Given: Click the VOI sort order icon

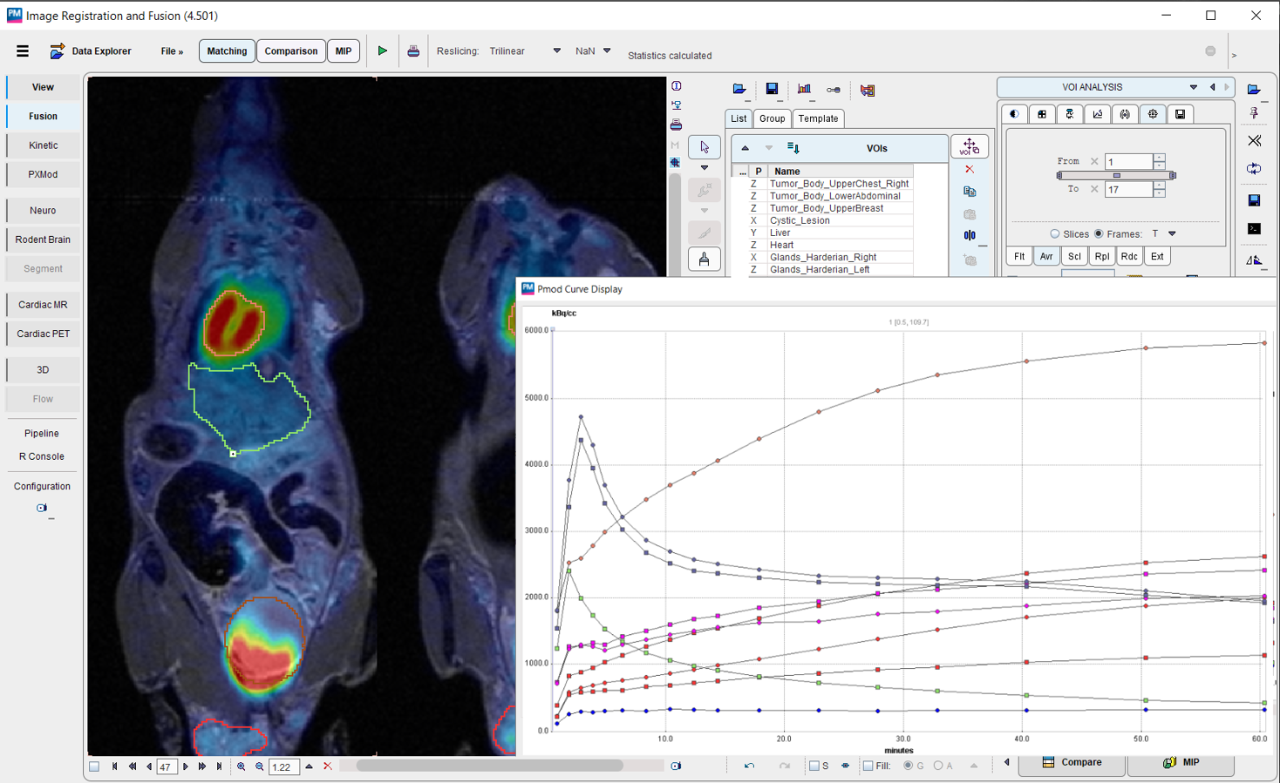Looking at the screenshot, I should pos(793,148).
